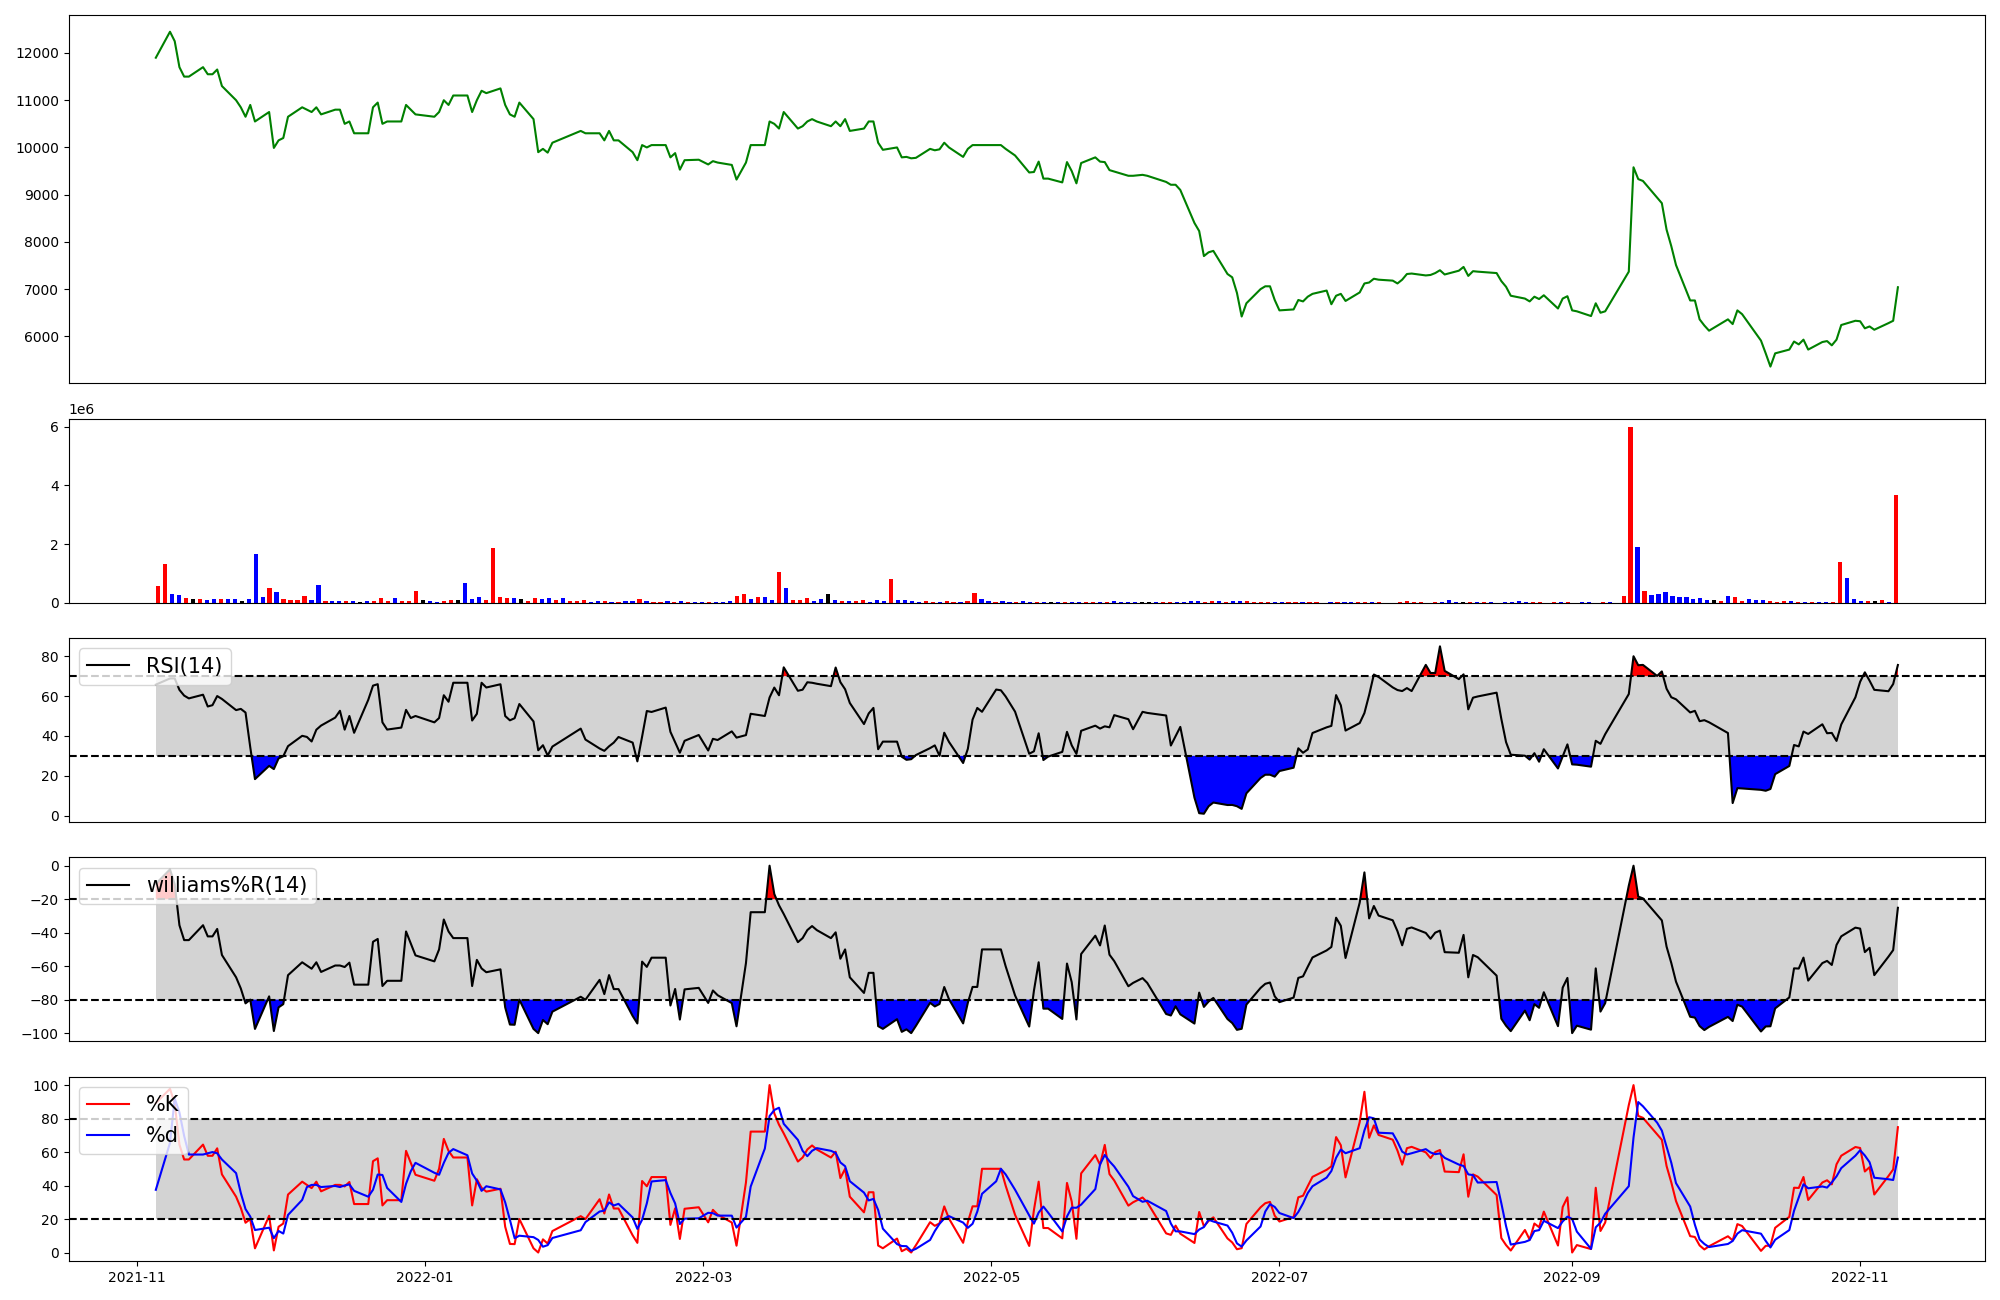Image resolution: width=2000 pixels, height=1300 pixels.
Task: Click the tallest red volume bar
Action: pos(1630,515)
